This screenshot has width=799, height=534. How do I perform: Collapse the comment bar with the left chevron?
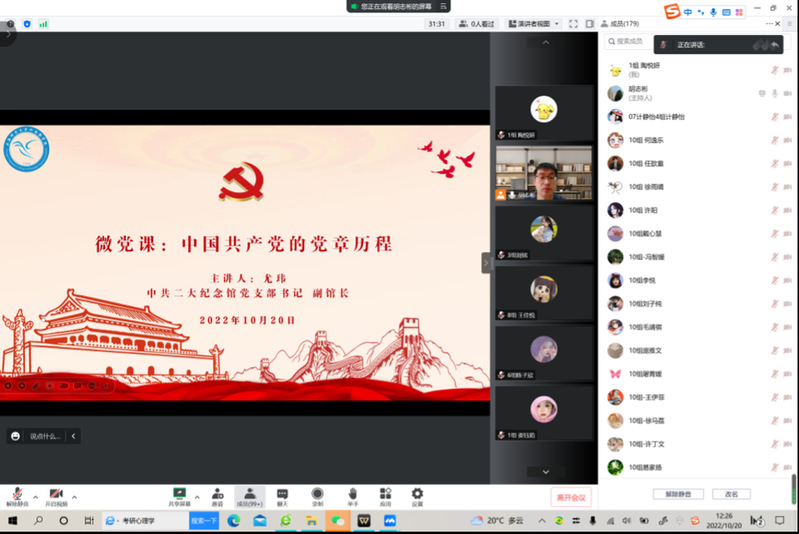point(73,436)
